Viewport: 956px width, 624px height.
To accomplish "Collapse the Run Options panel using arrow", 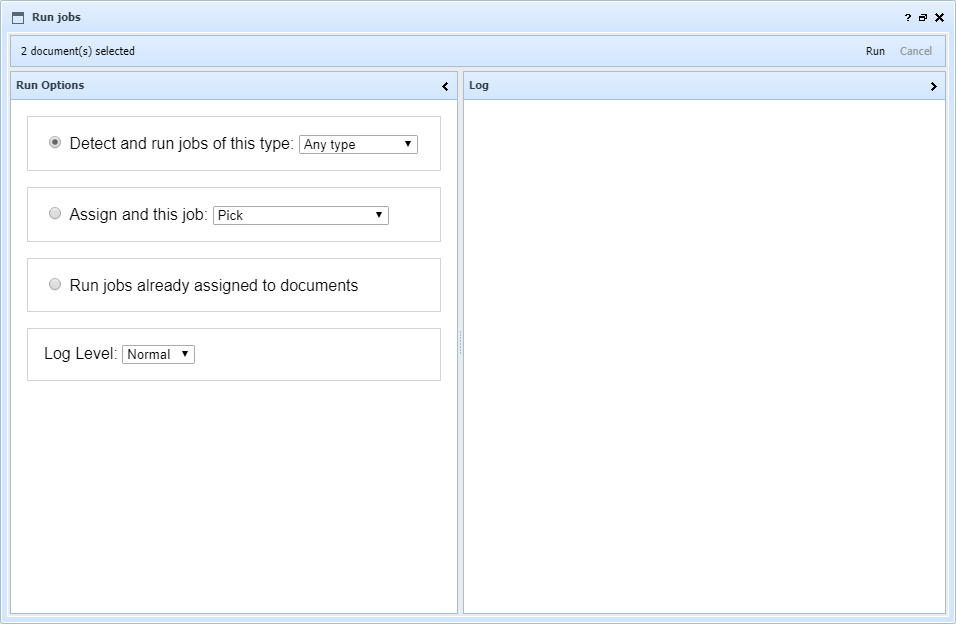I will tap(445, 87).
